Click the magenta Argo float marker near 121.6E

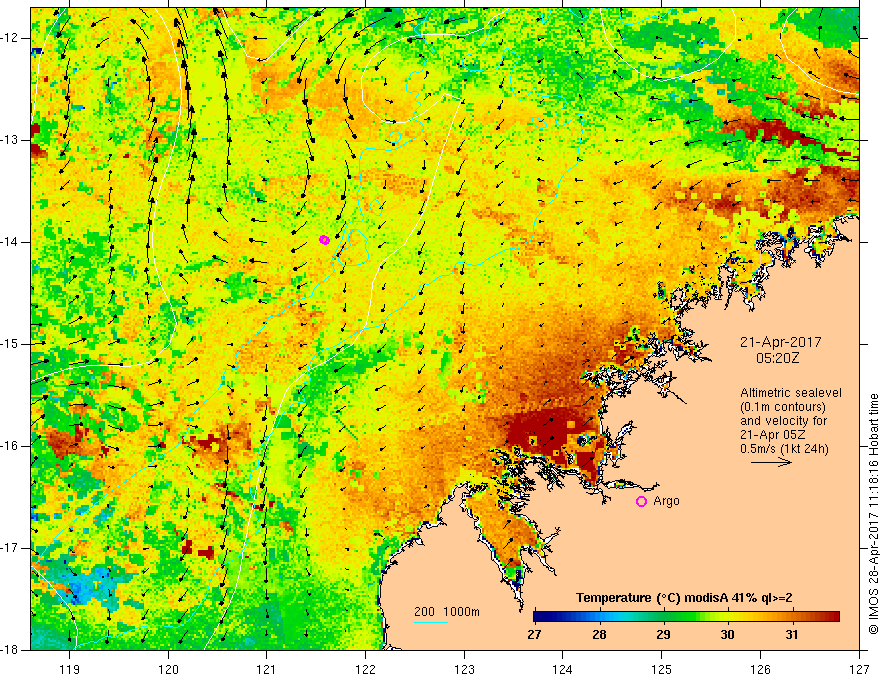(324, 240)
